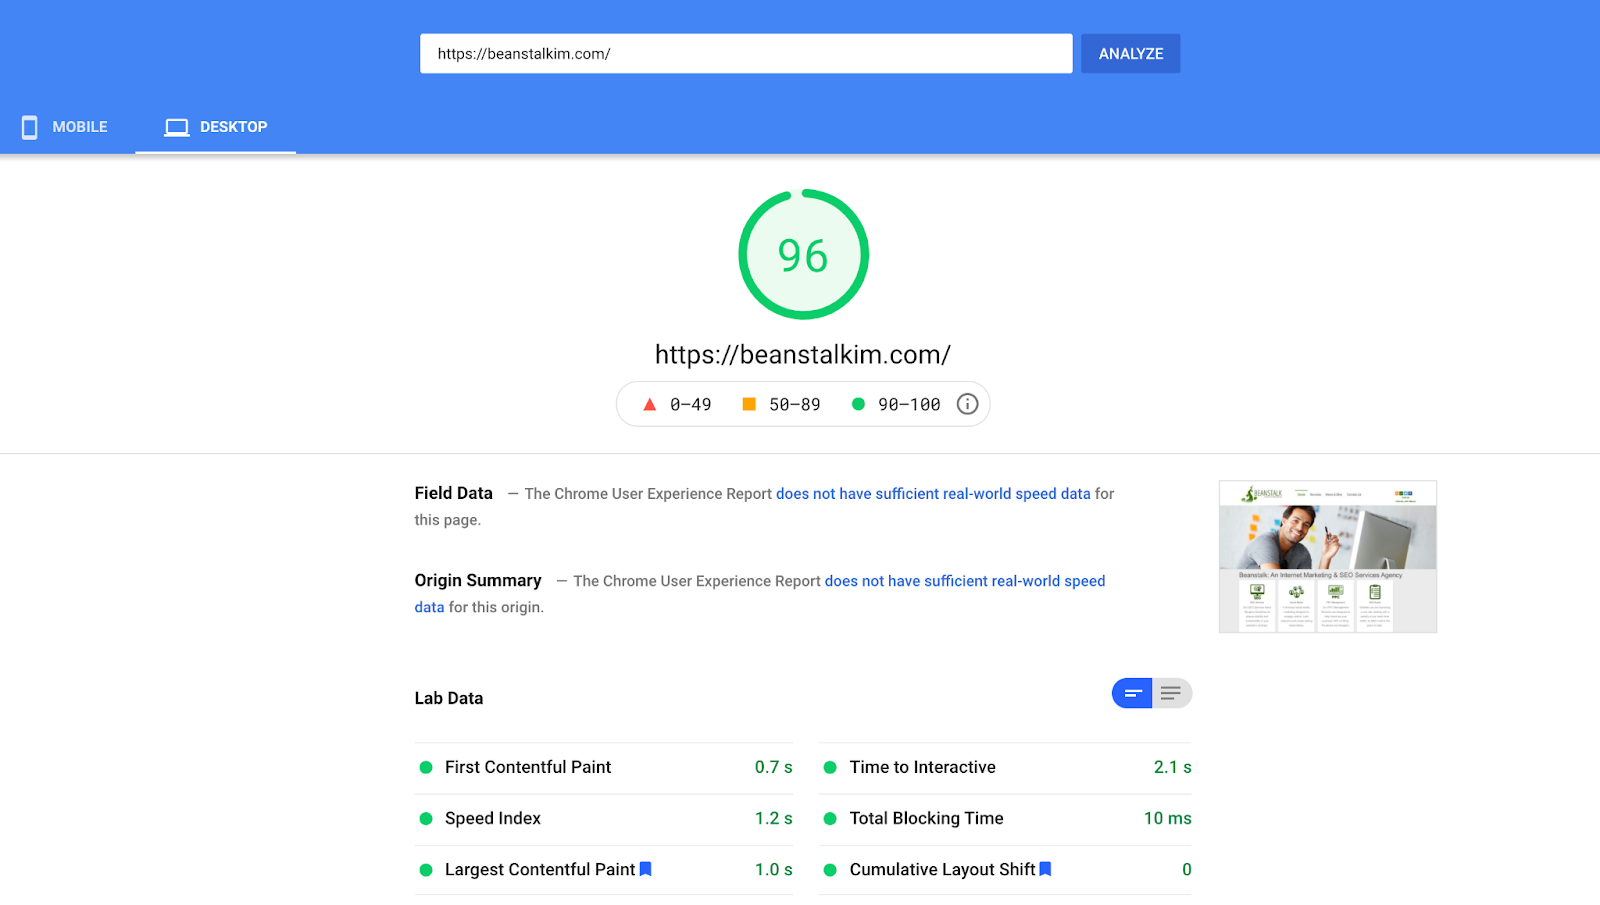Click the red triangle 0–49 legend icon
The width and height of the screenshot is (1600, 905).
649,404
